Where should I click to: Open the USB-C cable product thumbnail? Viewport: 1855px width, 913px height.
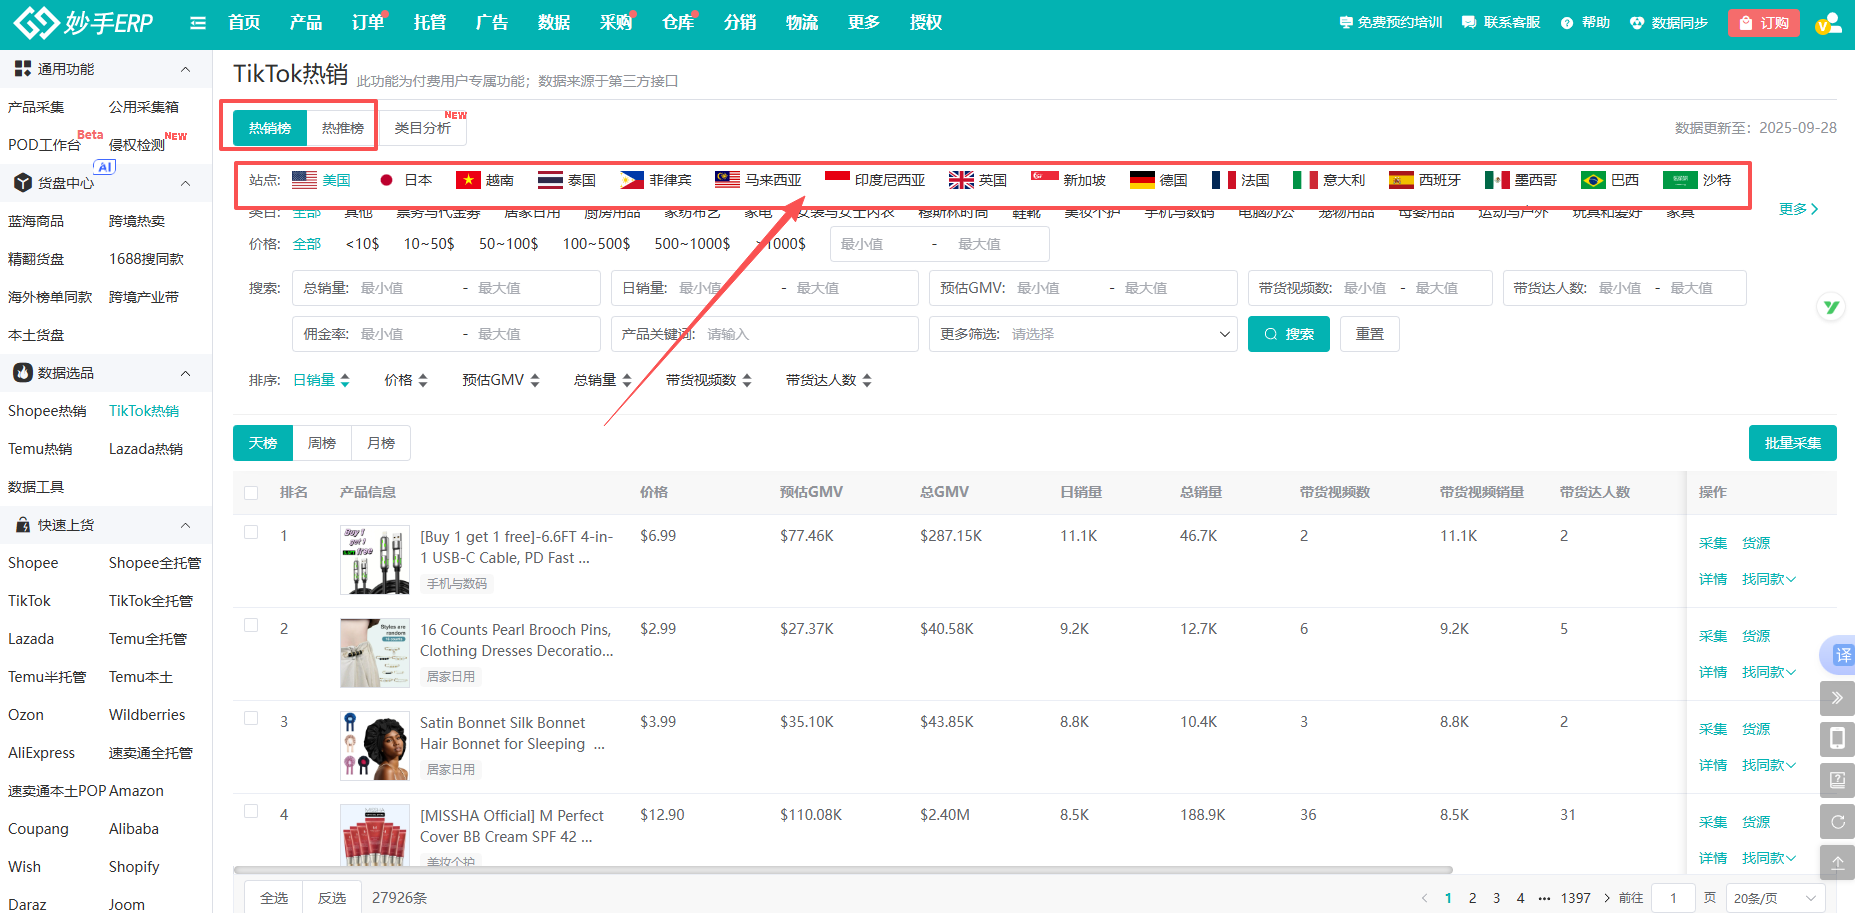pyautogui.click(x=375, y=560)
